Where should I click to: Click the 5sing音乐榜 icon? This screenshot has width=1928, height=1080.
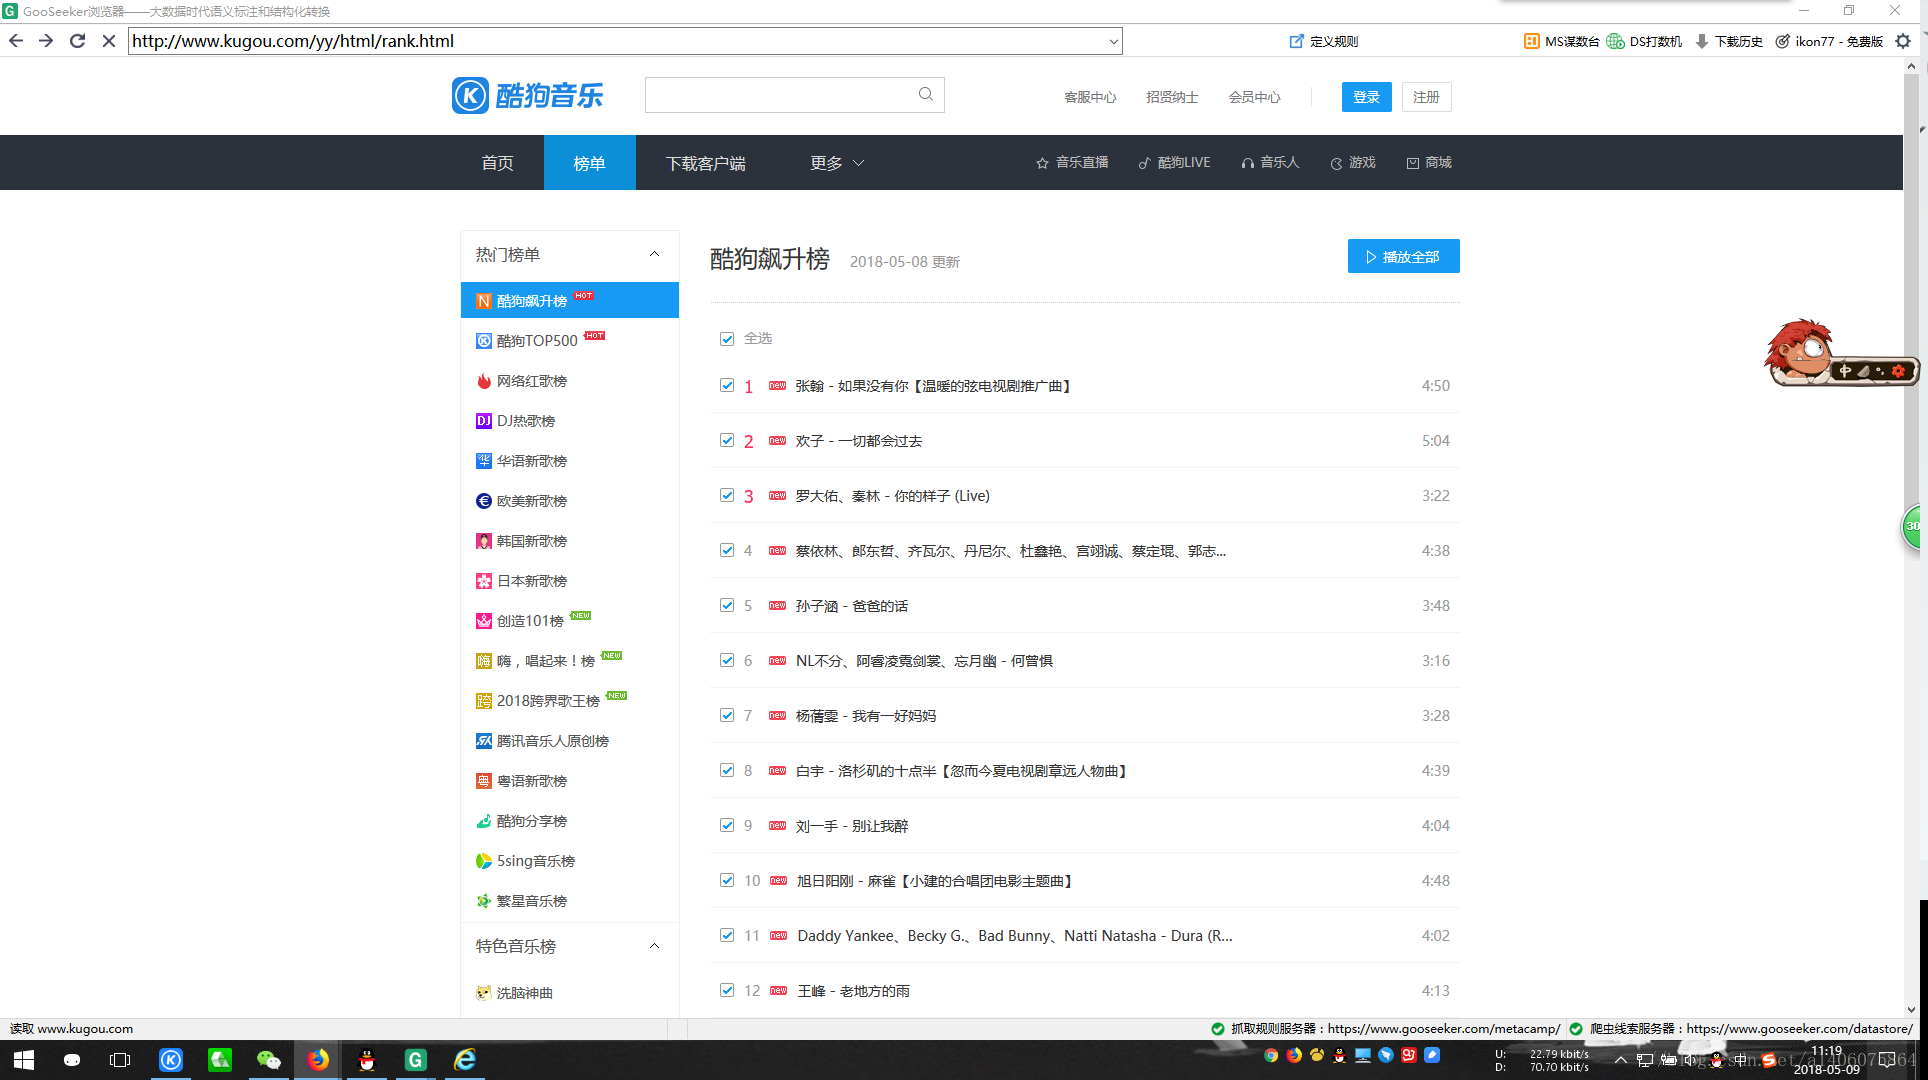click(484, 861)
